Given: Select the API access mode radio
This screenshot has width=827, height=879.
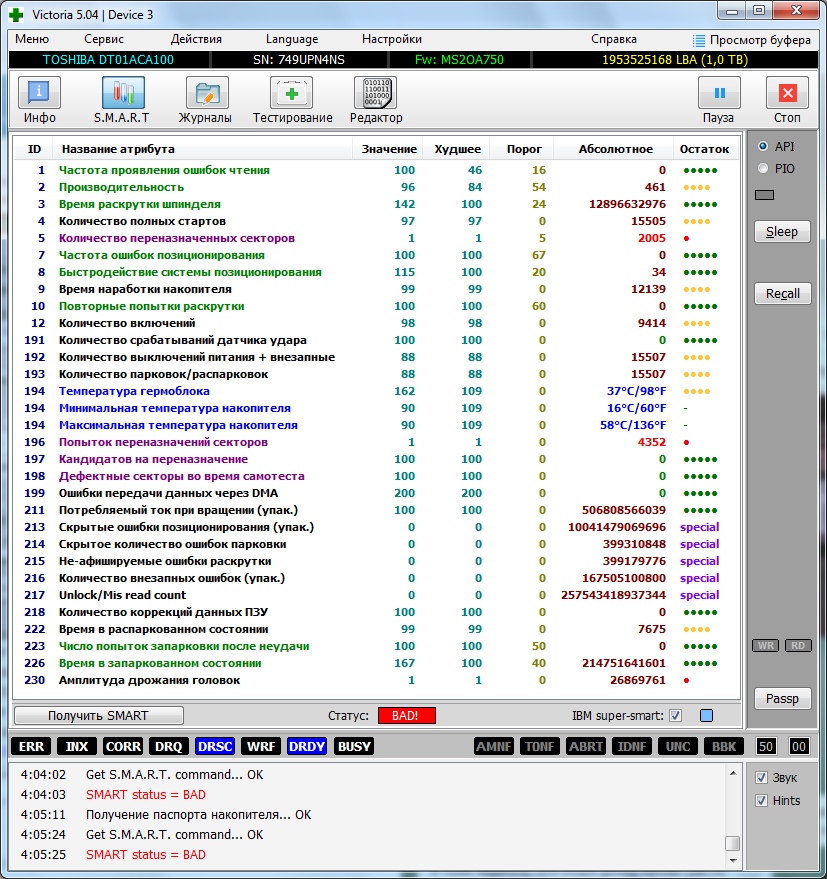Looking at the screenshot, I should click(764, 146).
